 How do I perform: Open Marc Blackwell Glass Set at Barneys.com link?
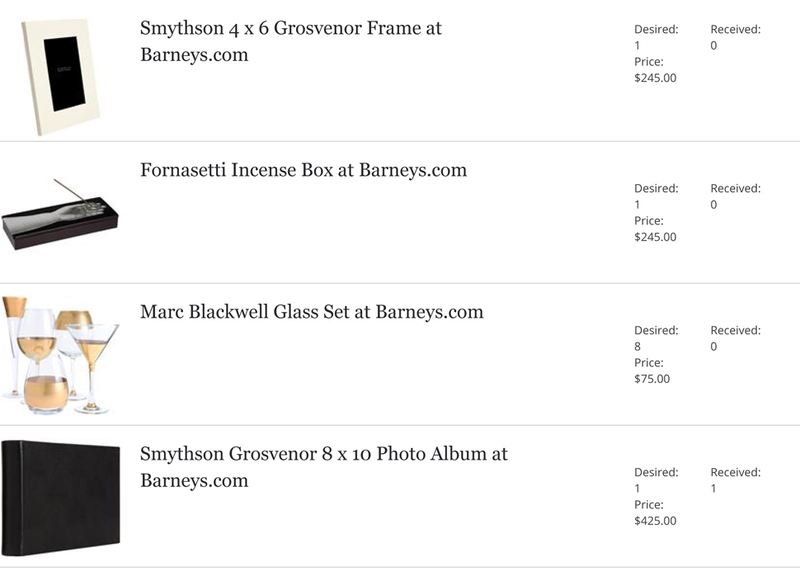(x=312, y=312)
